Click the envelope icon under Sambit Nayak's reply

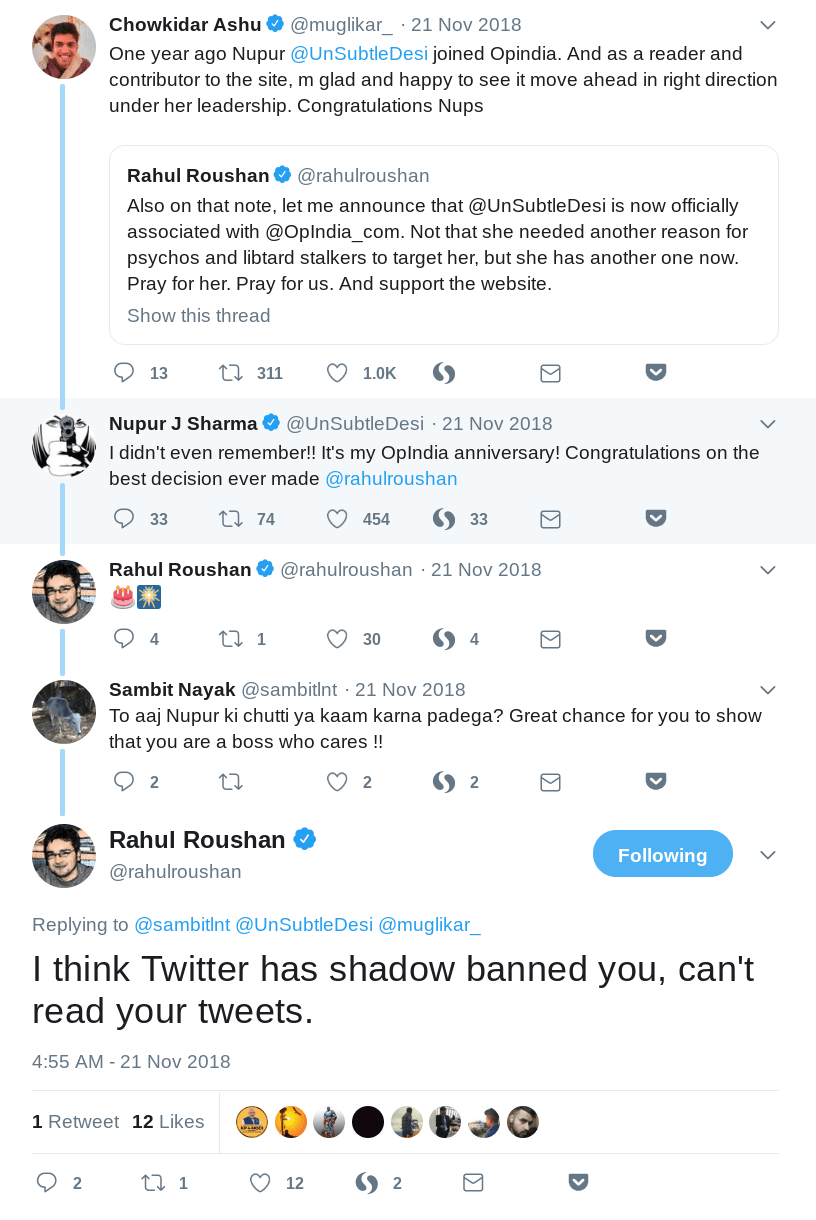550,782
